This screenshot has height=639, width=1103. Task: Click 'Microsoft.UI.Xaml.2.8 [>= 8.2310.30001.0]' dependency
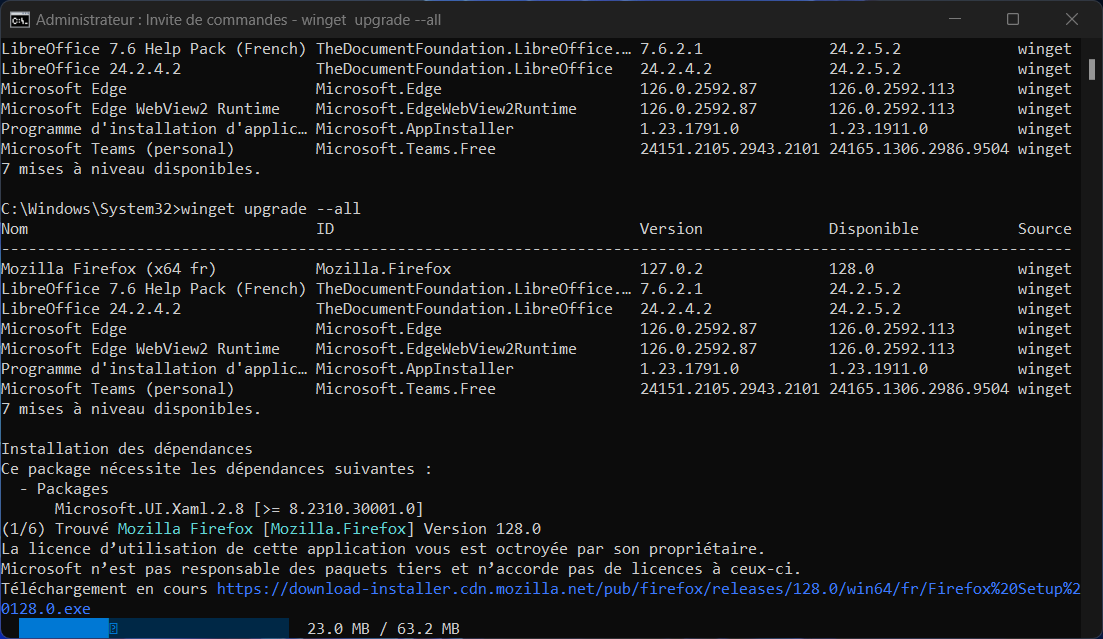239,509
